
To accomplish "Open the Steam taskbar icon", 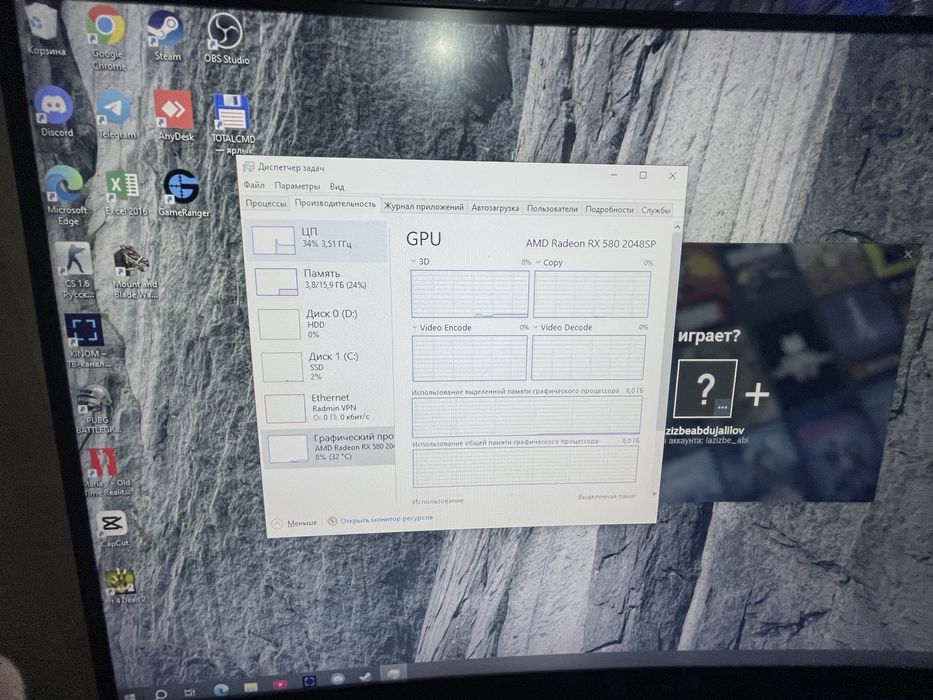I will tap(365, 677).
